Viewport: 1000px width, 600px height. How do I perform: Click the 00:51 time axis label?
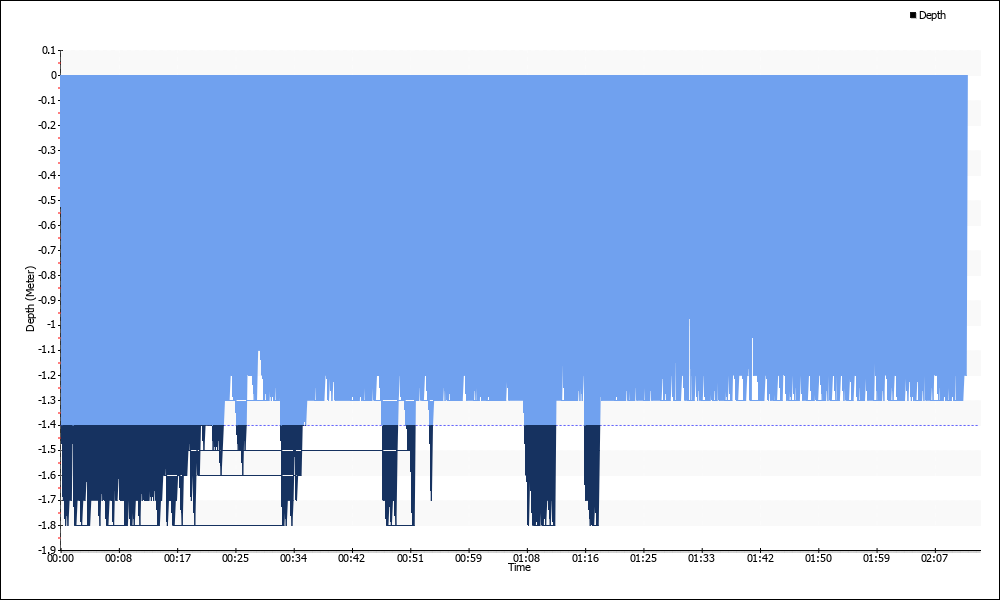pyautogui.click(x=410, y=559)
